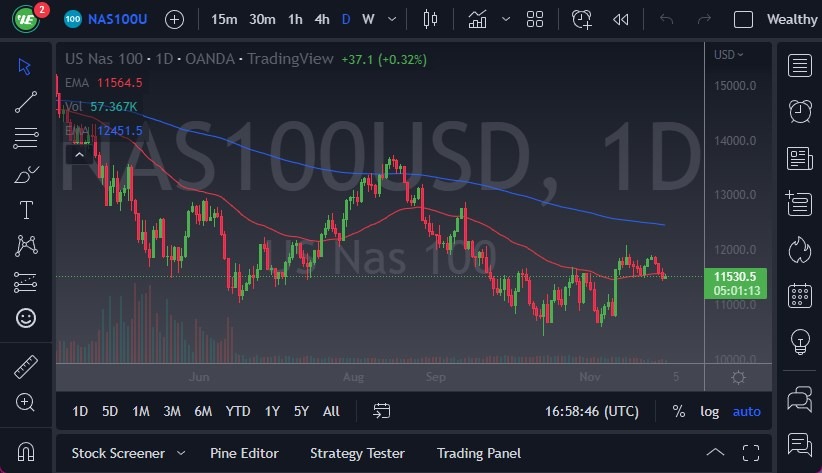Open the Fibonacci retracement tools
The height and width of the screenshot is (473, 822).
(25, 138)
